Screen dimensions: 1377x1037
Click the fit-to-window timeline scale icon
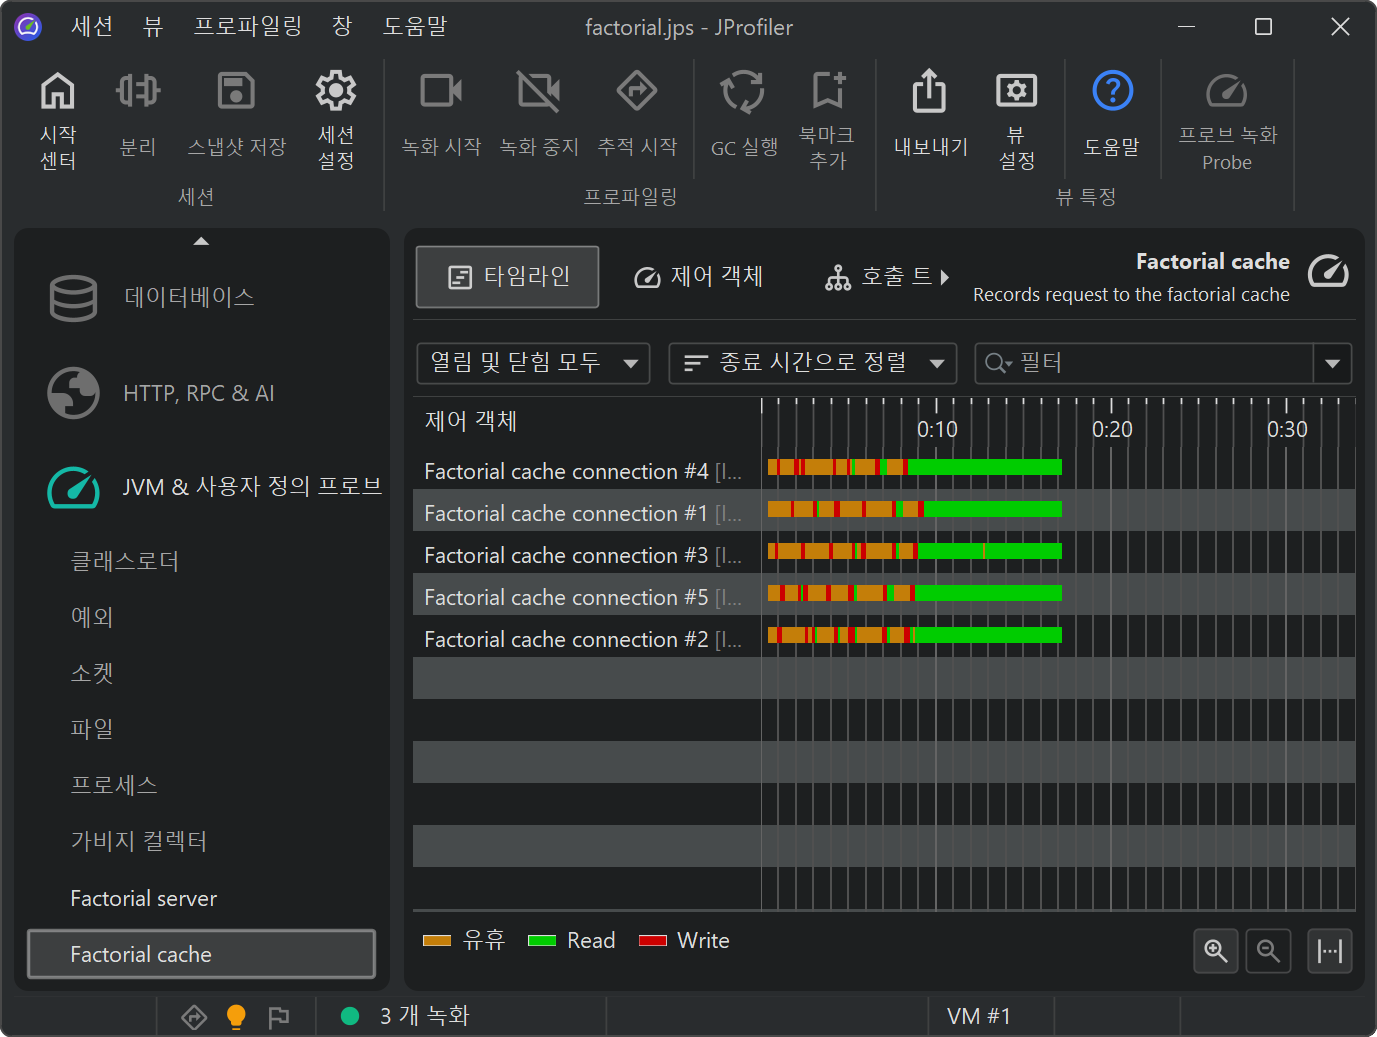[1329, 951]
